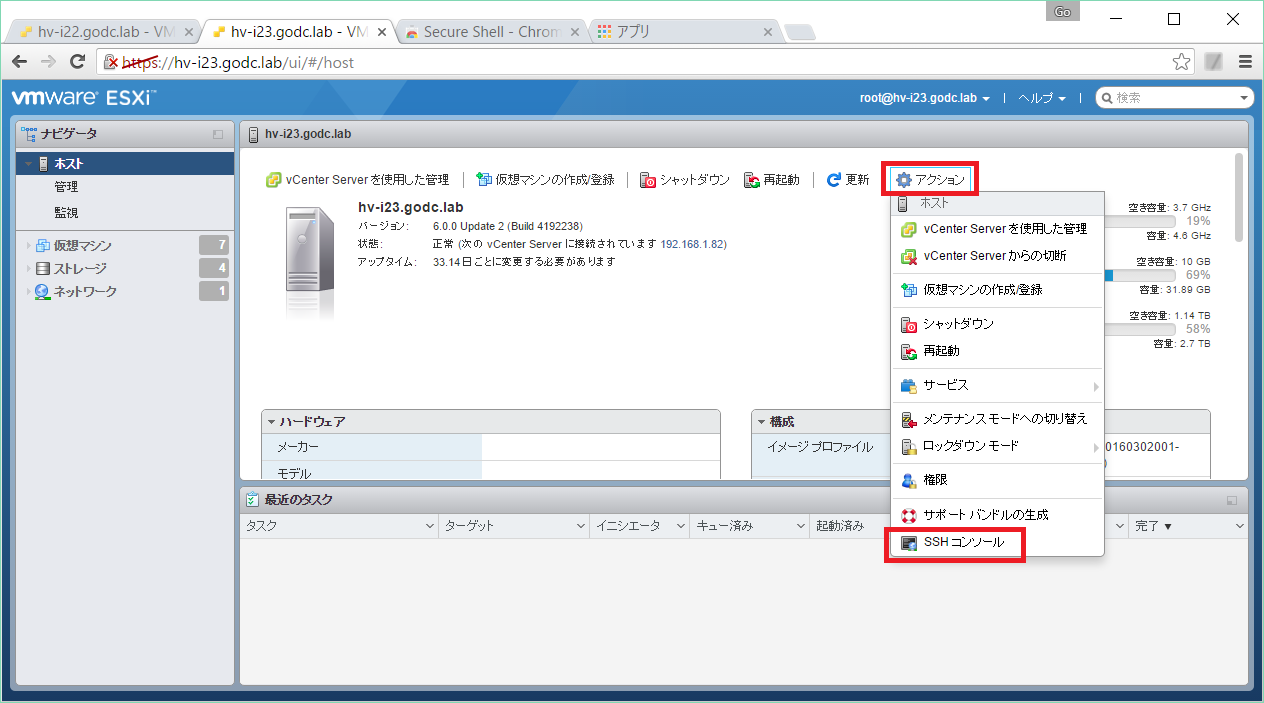Click the Storage icon in the navigator
The height and width of the screenshot is (703, 1264).
(43, 269)
